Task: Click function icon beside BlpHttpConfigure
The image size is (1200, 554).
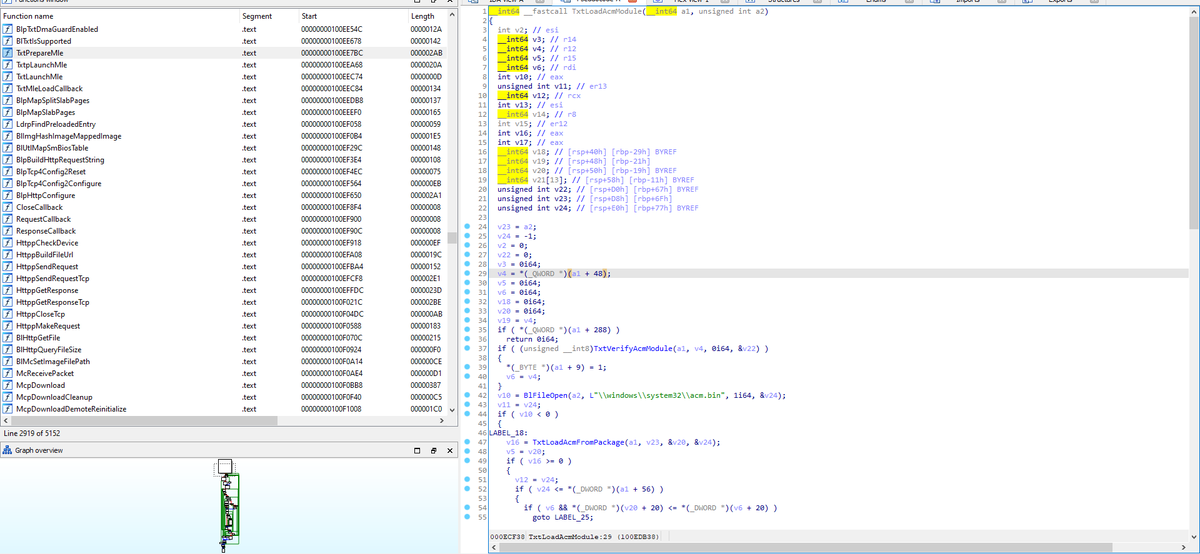Action: pyautogui.click(x=8, y=195)
